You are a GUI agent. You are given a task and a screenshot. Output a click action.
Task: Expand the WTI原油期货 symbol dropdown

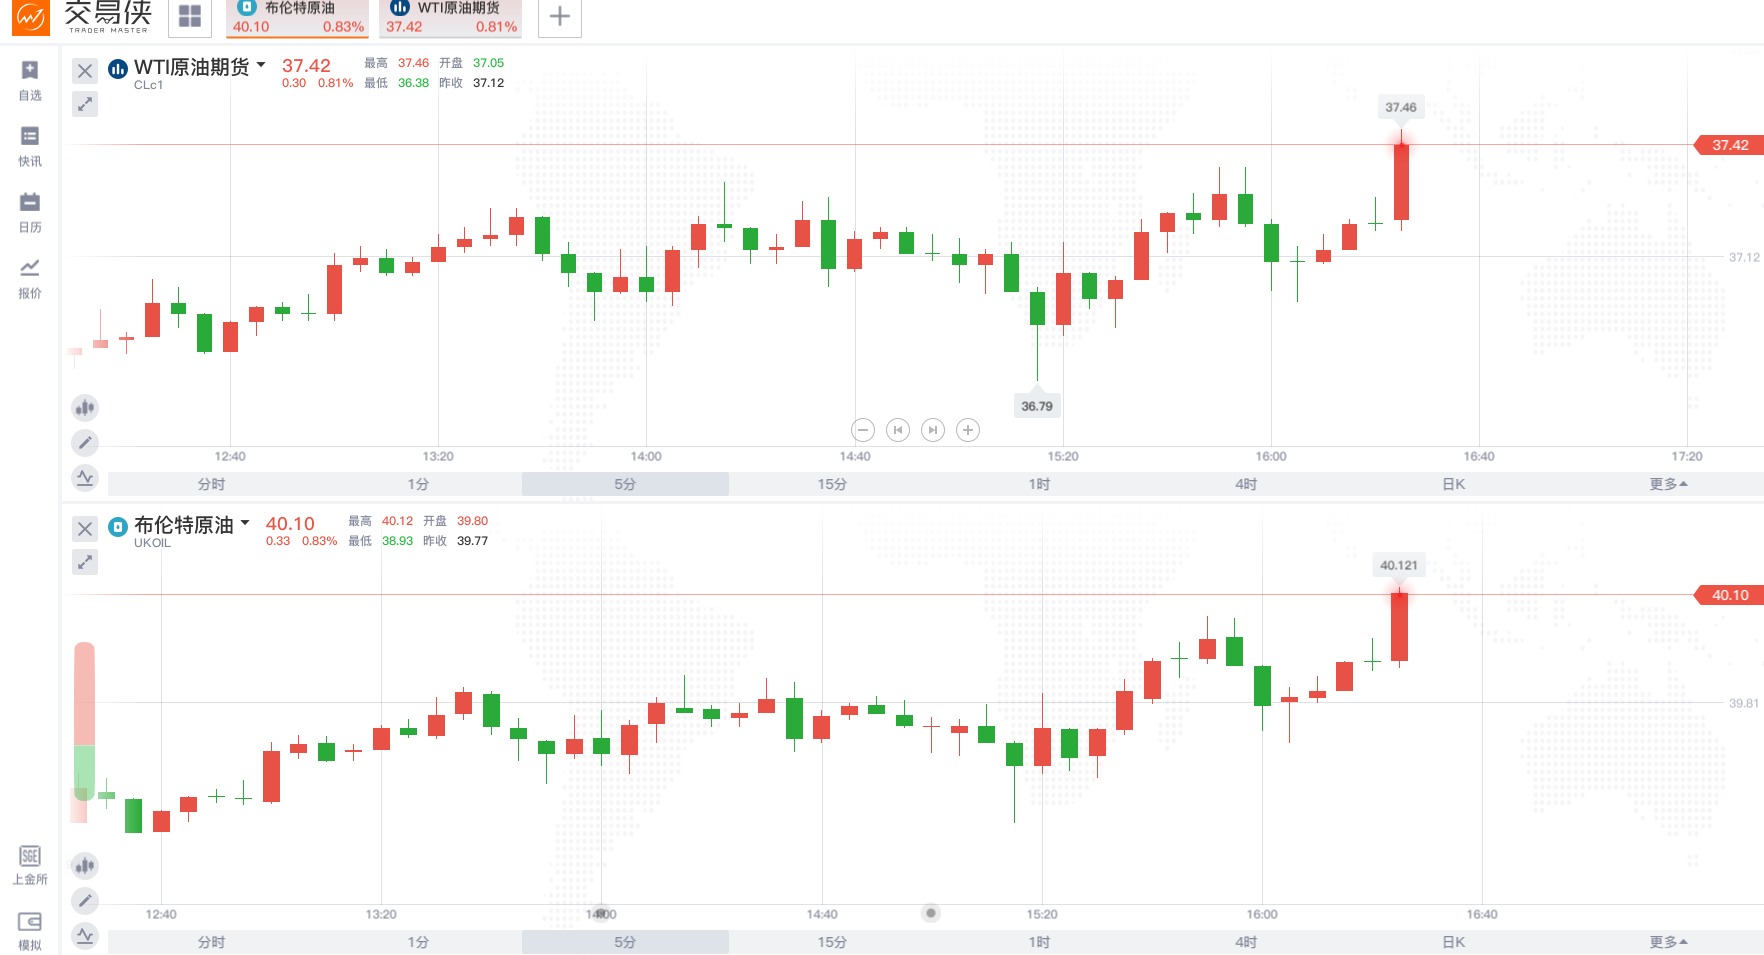[x=261, y=65]
